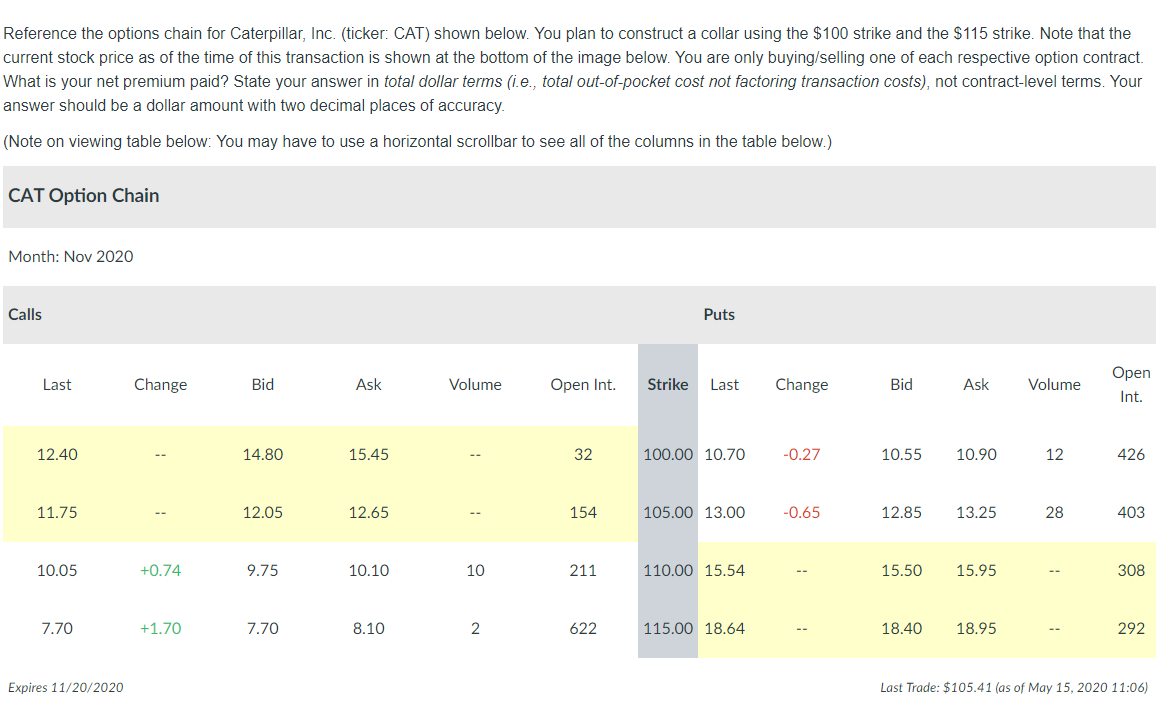Click the put open interest 426
Viewport: 1166px width, 715px height.
tap(1131, 454)
